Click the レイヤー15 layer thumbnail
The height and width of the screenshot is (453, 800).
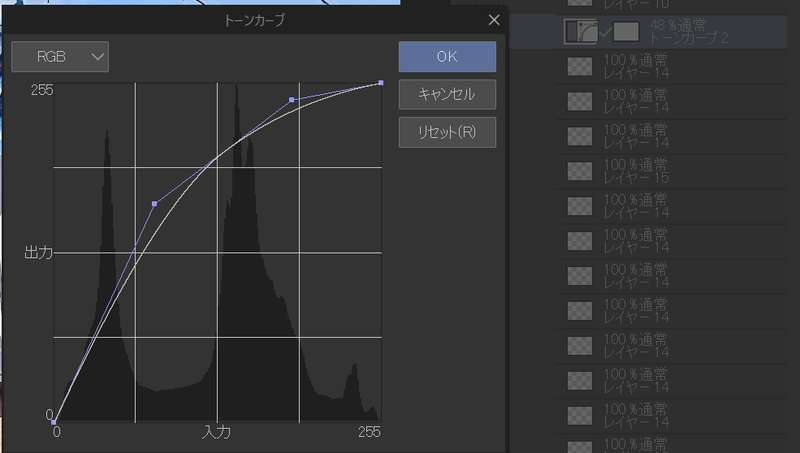point(579,171)
